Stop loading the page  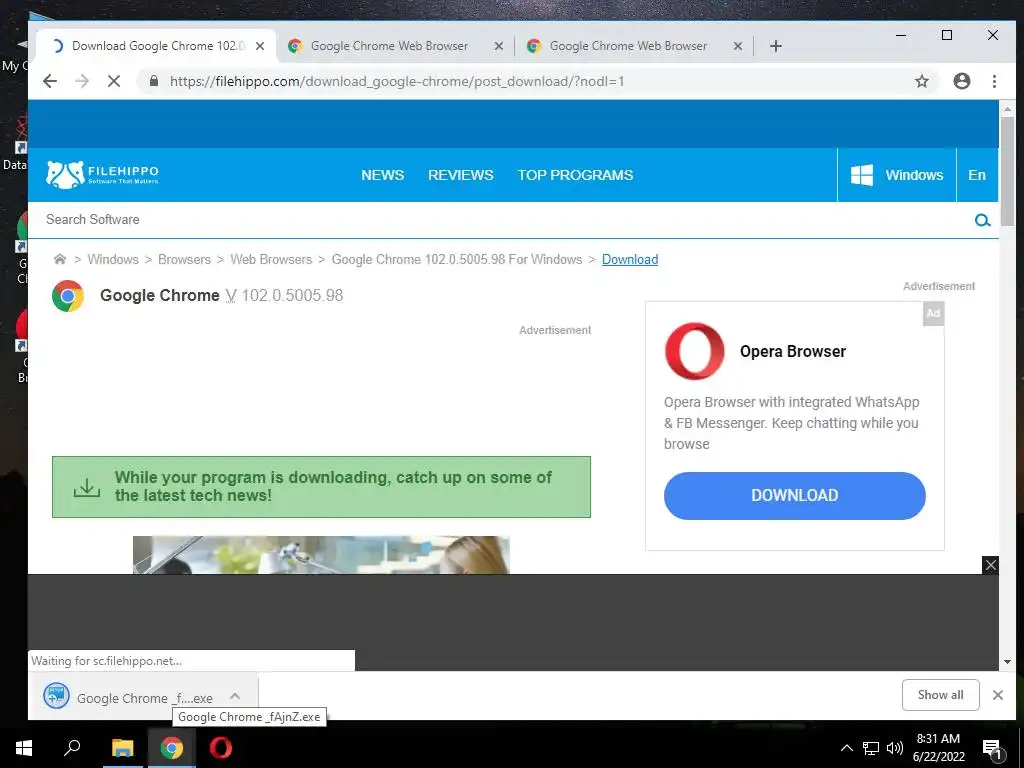tap(114, 81)
